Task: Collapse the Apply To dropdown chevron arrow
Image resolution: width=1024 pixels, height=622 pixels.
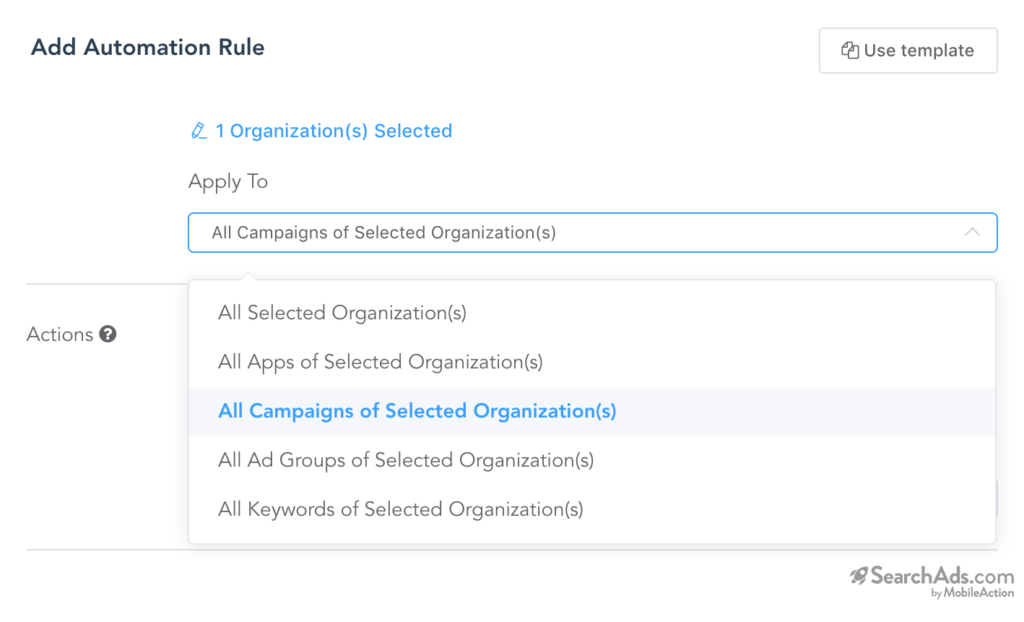Action: coord(972,232)
